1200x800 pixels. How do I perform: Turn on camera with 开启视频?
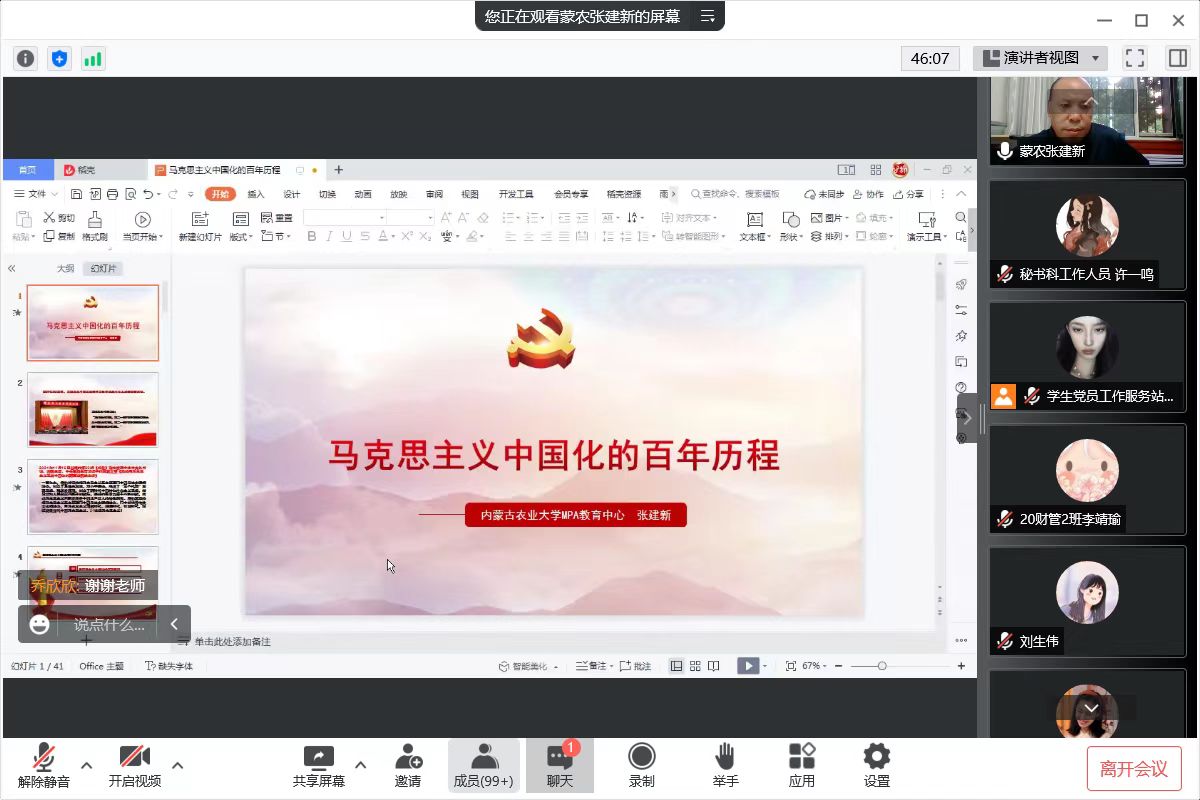pos(134,765)
